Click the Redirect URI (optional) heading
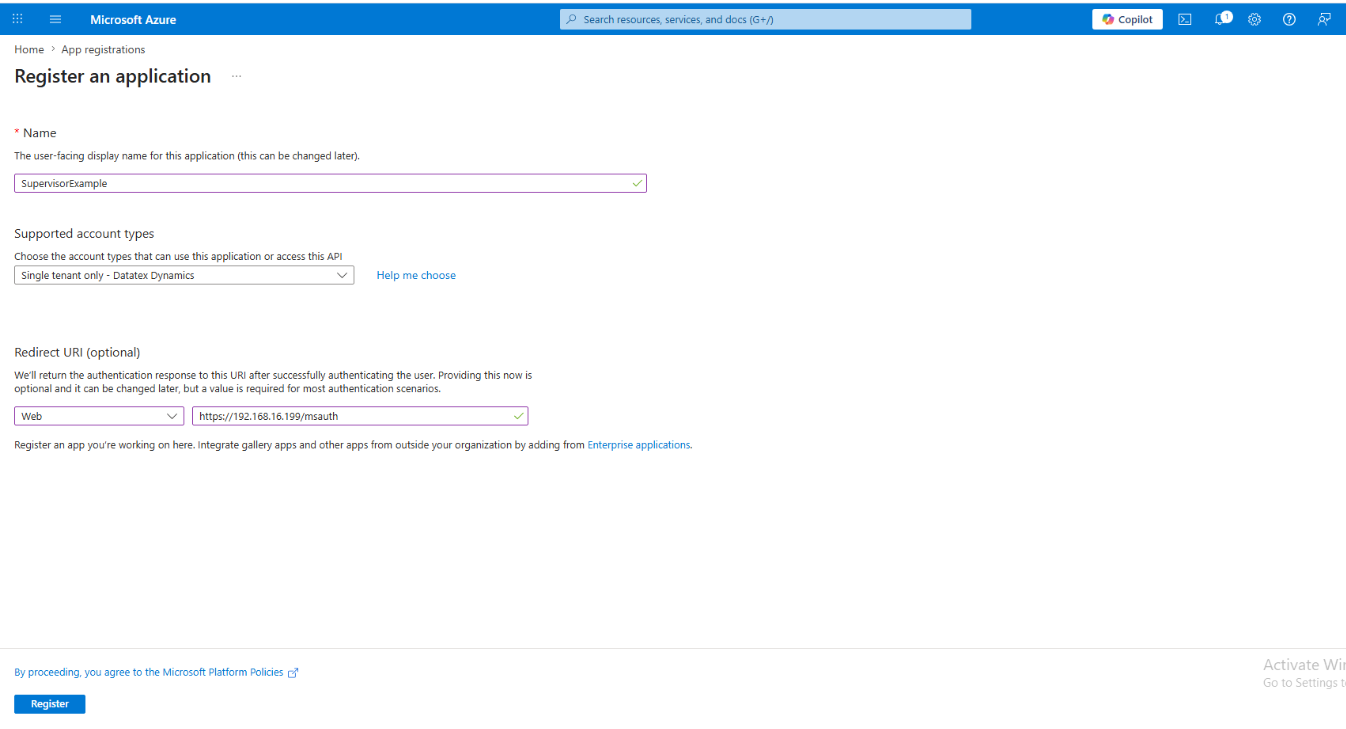Image resolution: width=1346 pixels, height=729 pixels. coord(77,352)
